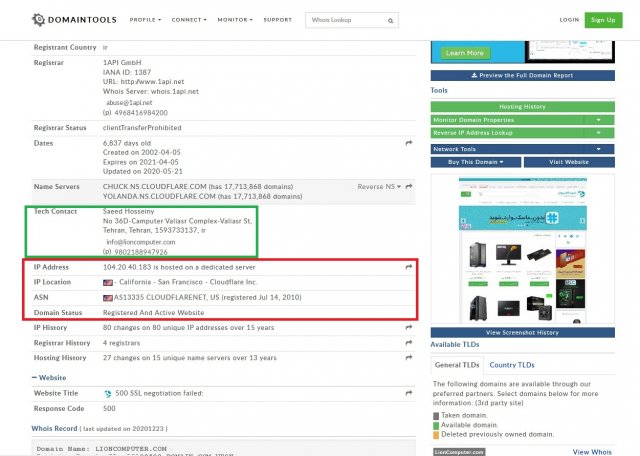Open the Buy This Domain dropdown
640x456 pixels.
click(476, 162)
